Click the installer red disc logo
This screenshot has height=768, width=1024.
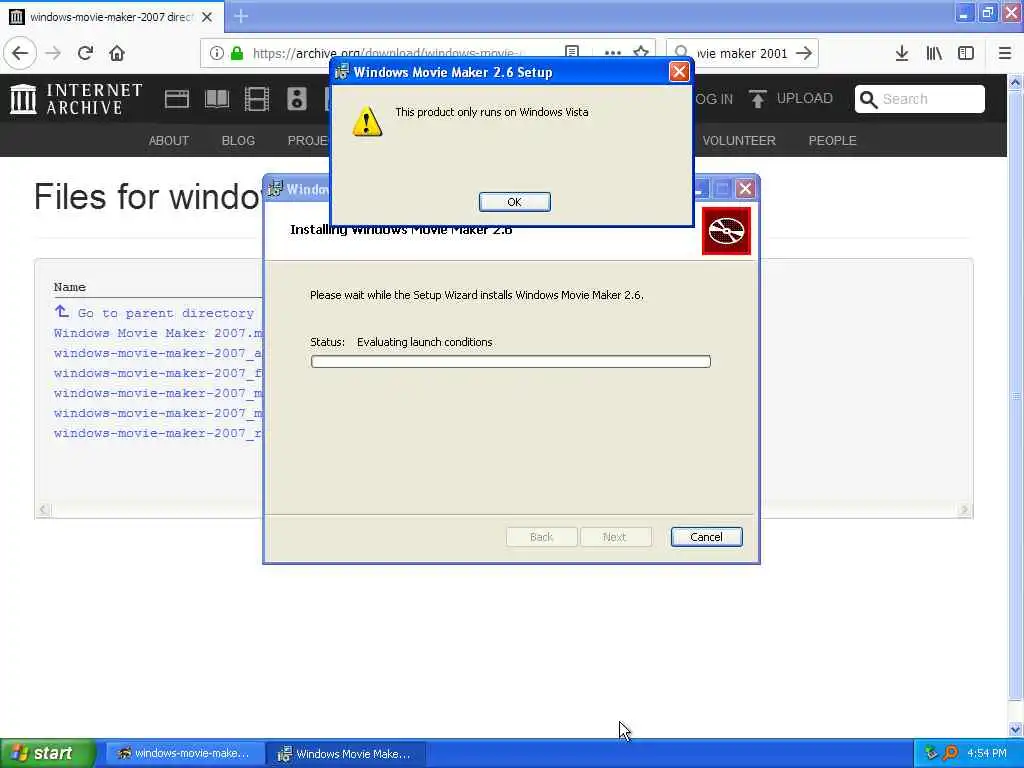[x=726, y=231]
